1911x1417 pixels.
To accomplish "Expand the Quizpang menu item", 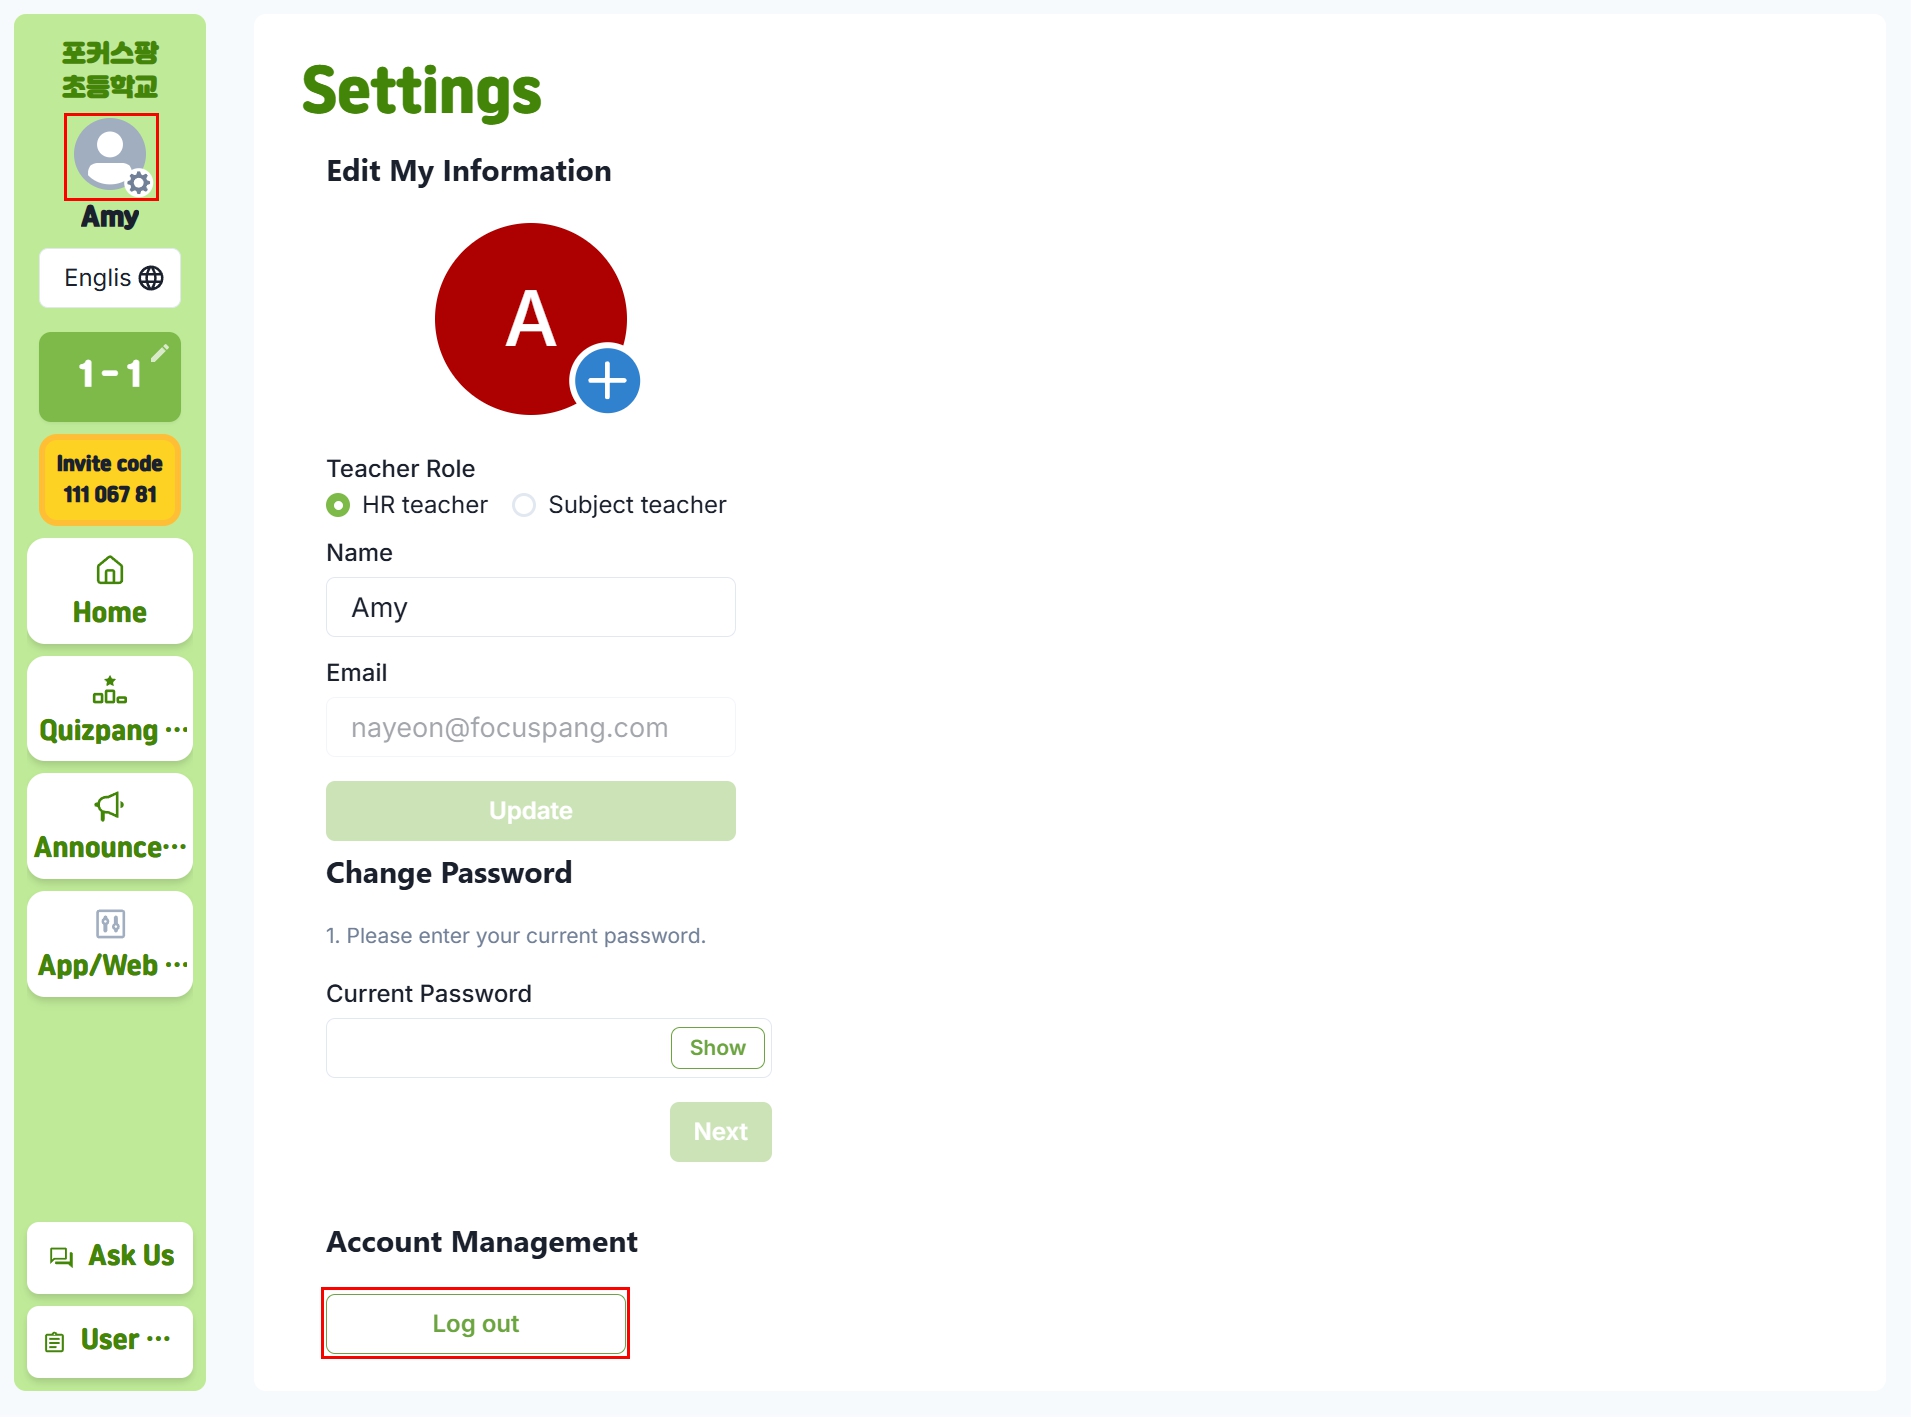I will (x=110, y=709).
